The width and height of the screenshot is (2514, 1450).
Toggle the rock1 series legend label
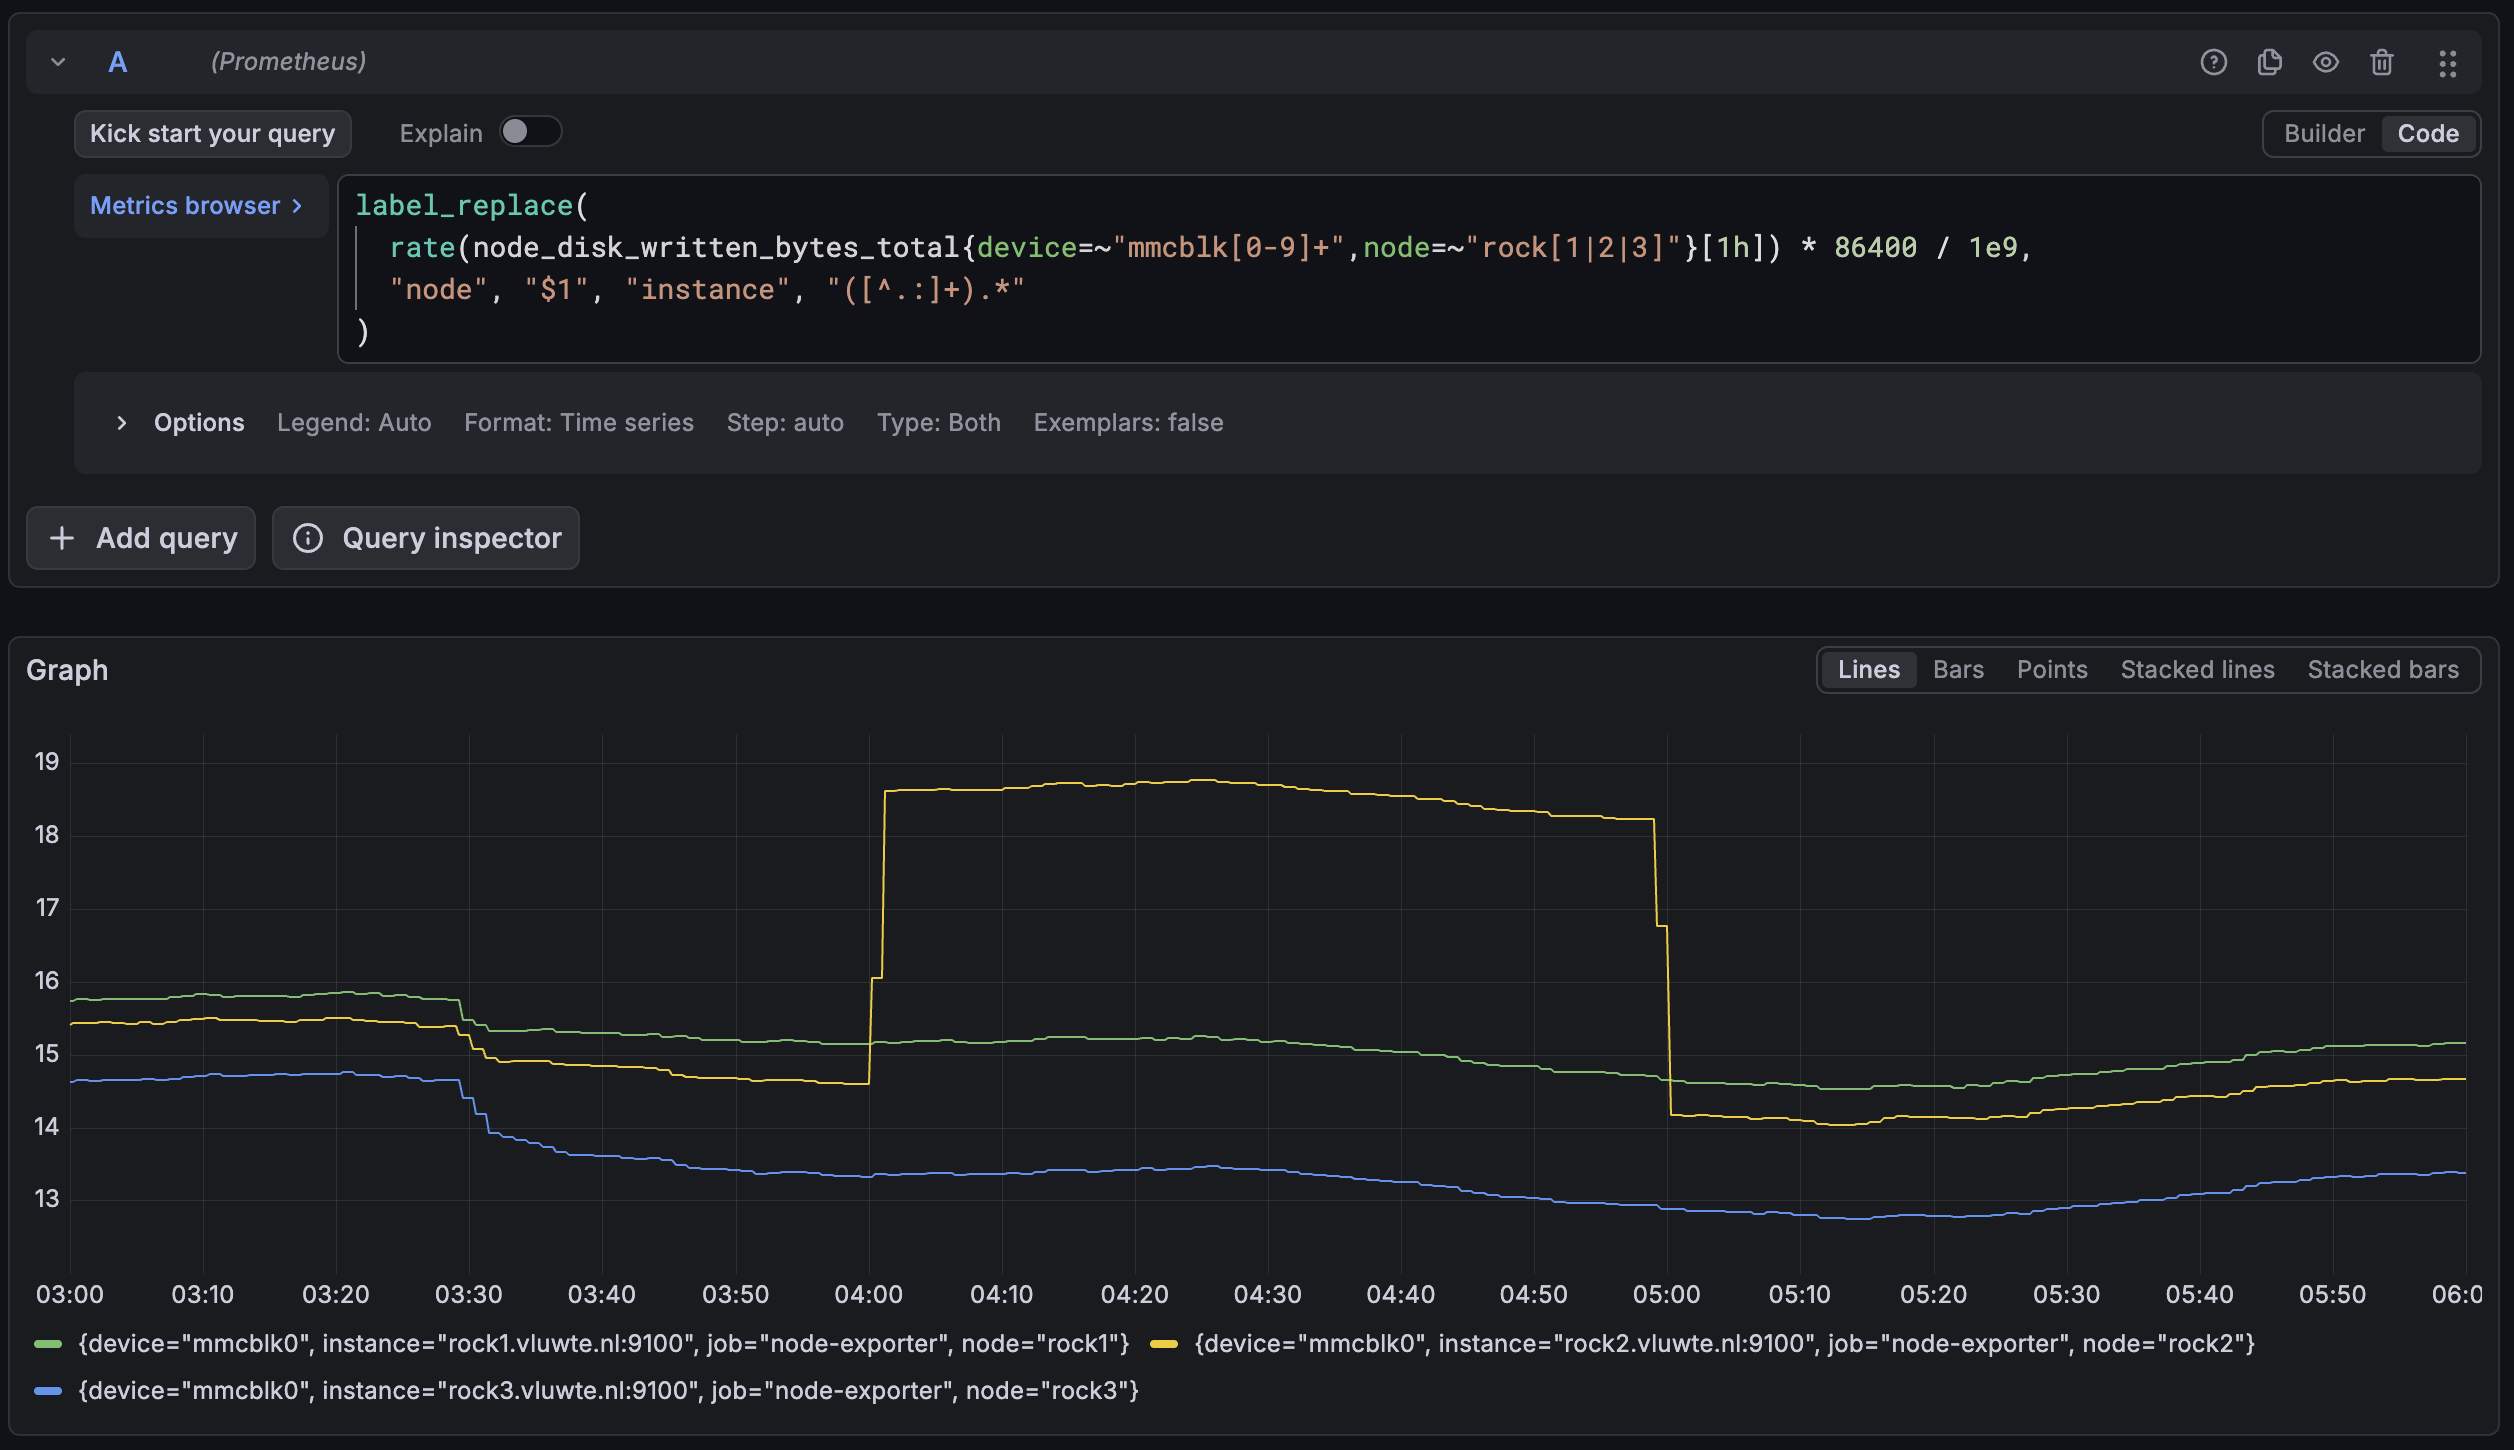pyautogui.click(x=604, y=1344)
